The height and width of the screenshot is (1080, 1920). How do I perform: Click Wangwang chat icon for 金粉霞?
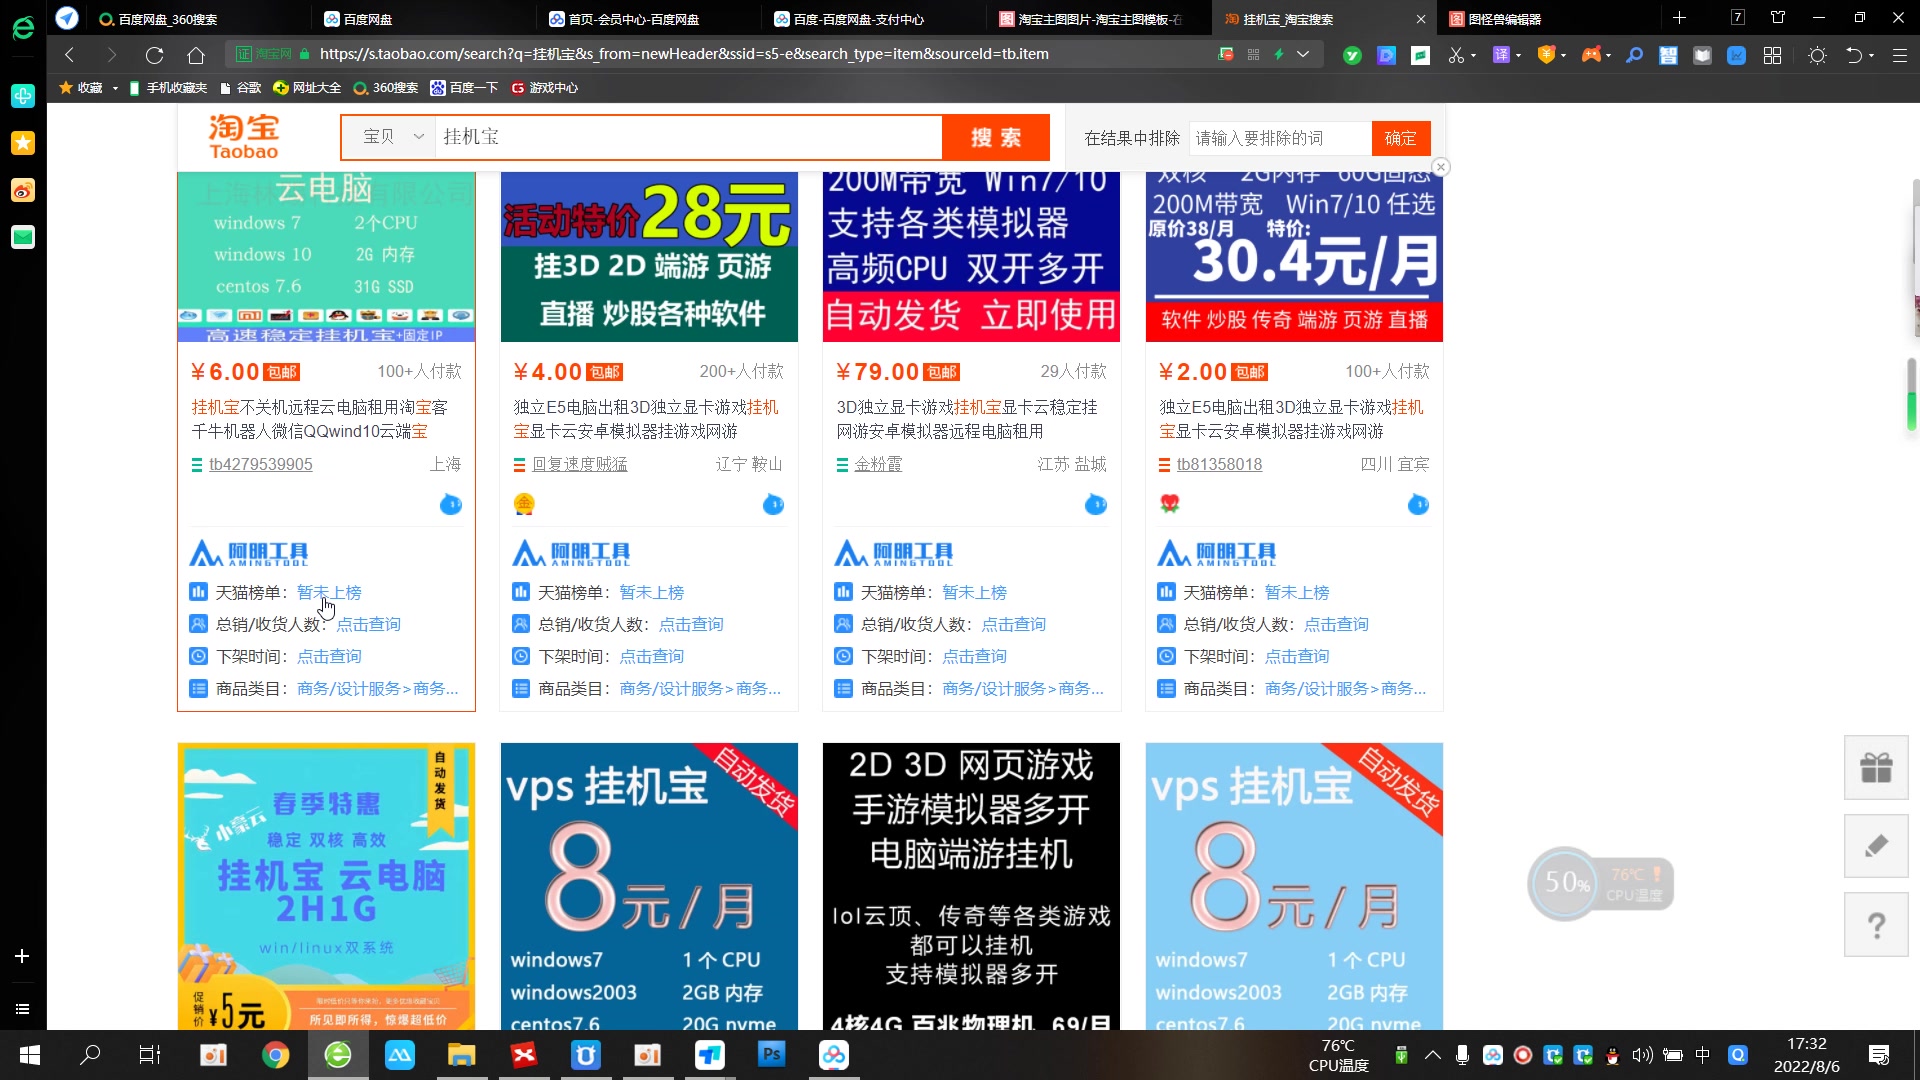coord(1096,504)
